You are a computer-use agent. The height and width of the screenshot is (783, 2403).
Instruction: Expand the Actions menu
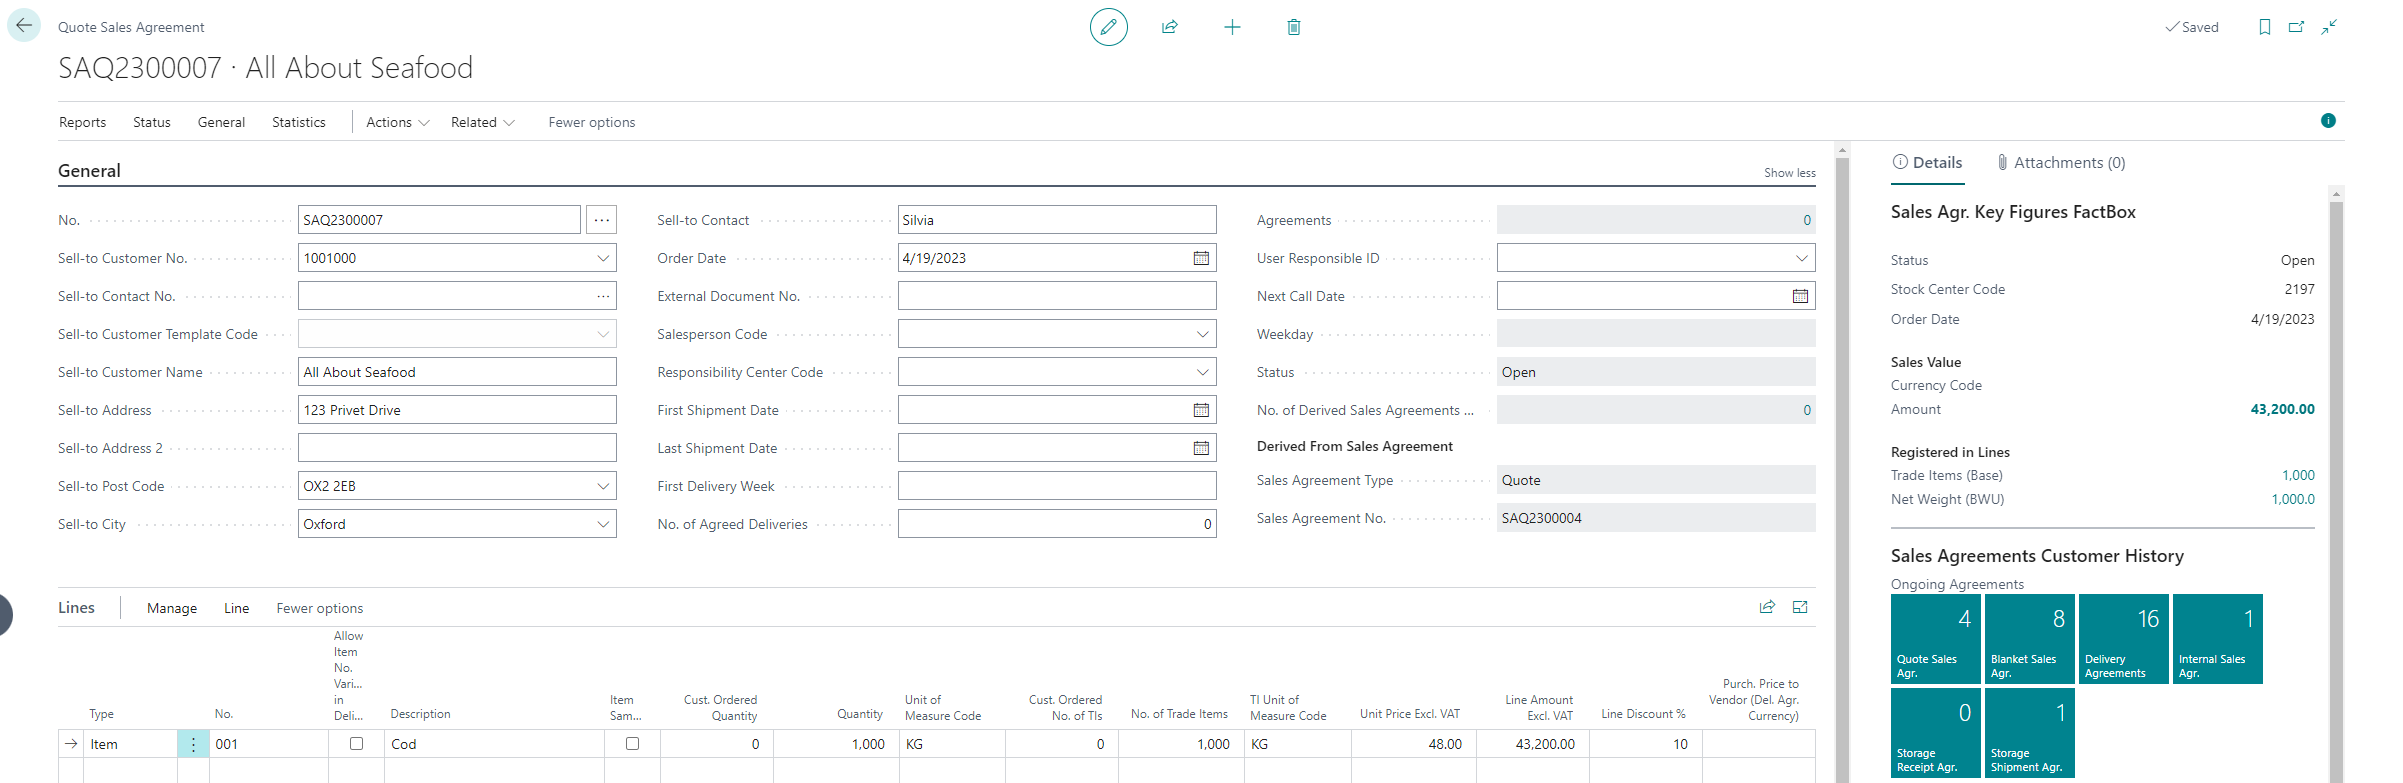click(x=397, y=122)
